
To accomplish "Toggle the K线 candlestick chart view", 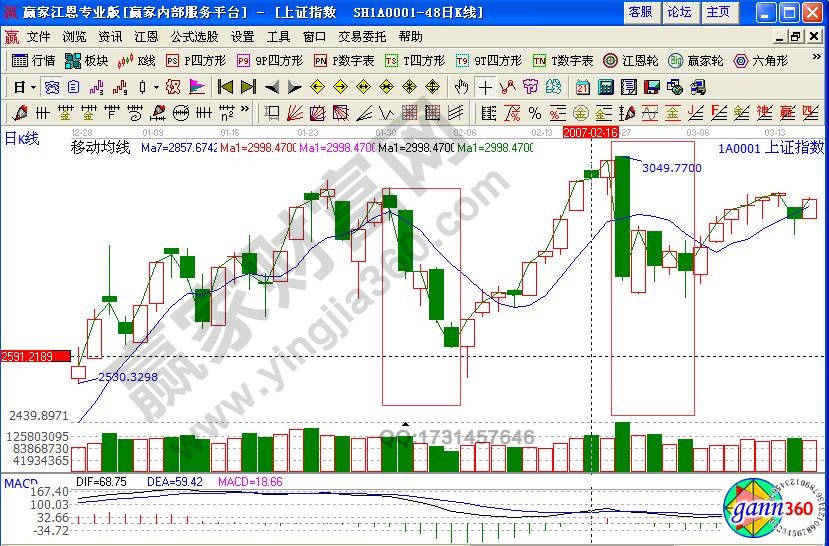I will (x=136, y=60).
